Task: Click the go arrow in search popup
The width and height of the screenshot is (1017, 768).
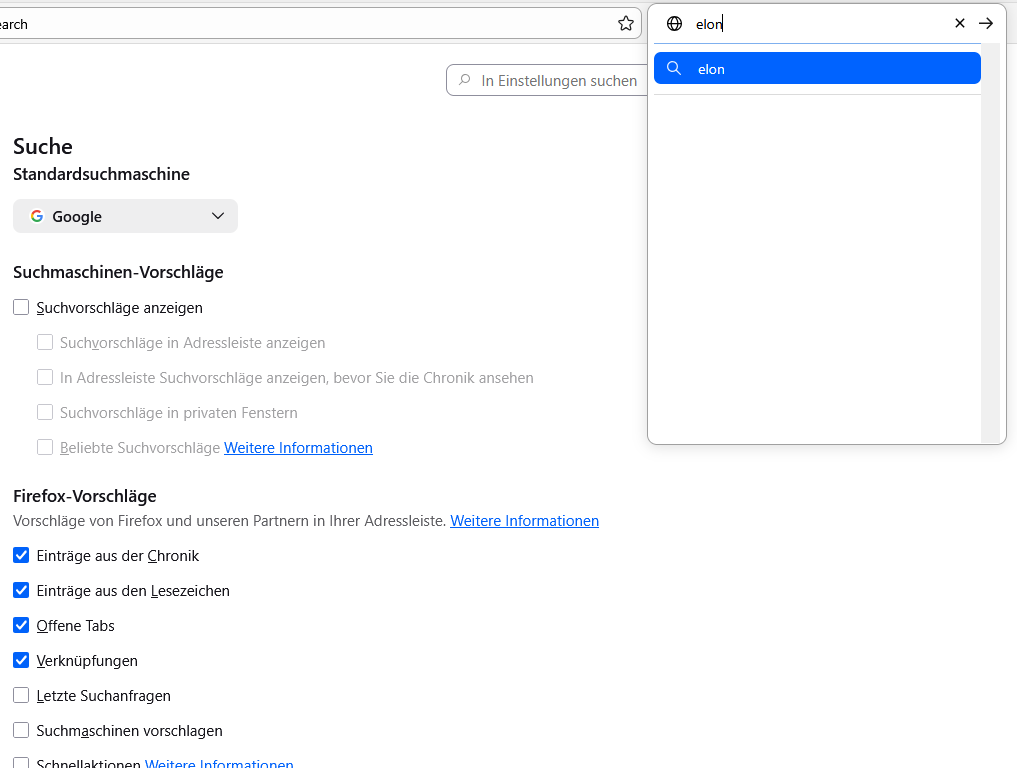Action: tap(986, 23)
